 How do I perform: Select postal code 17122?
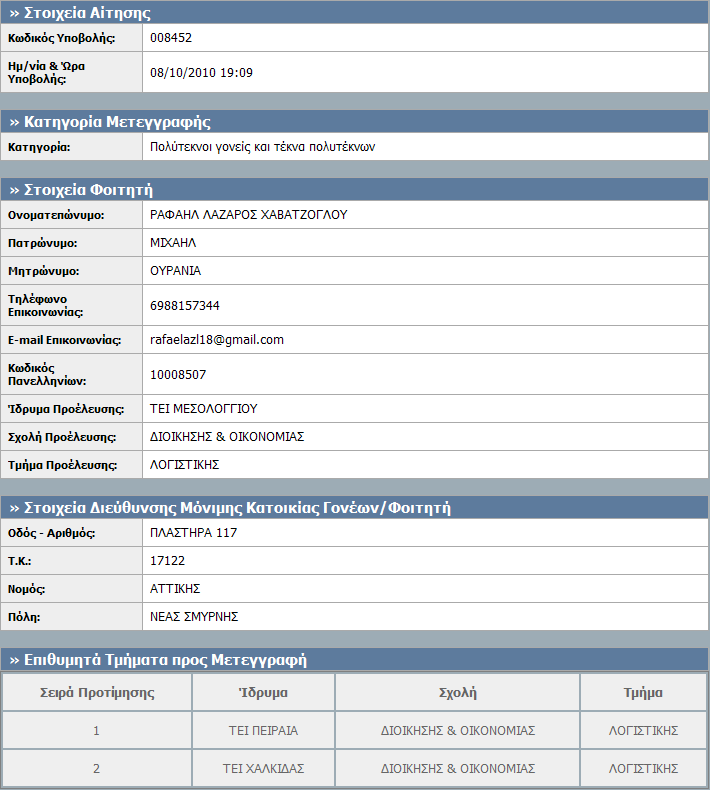tap(167, 561)
